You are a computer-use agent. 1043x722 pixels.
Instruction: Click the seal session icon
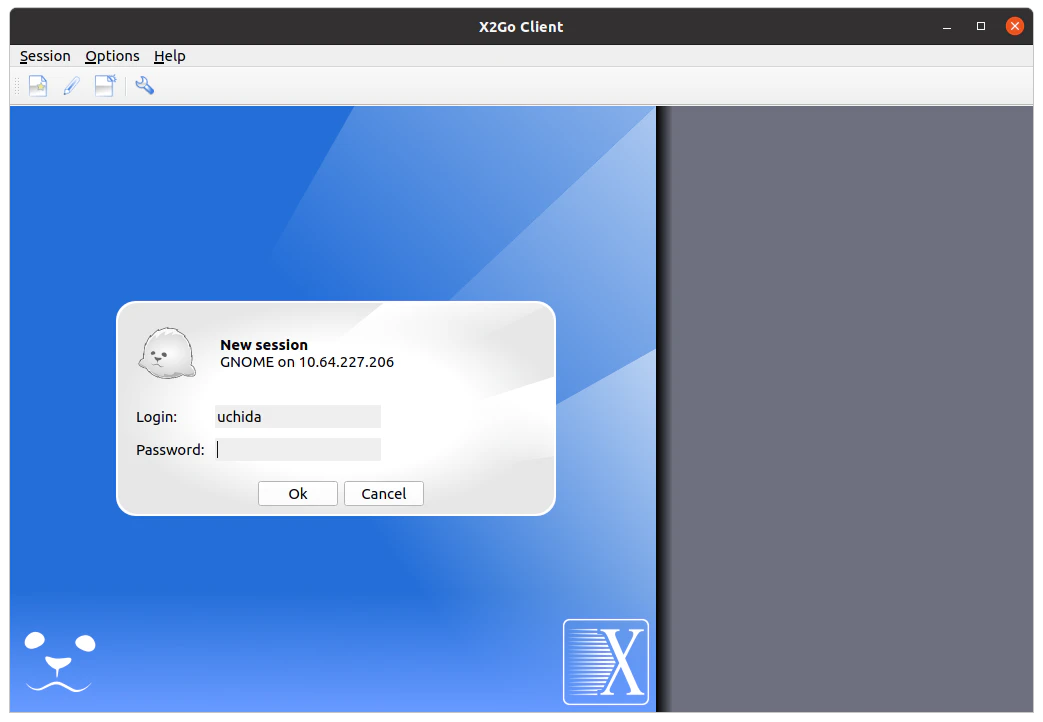(x=168, y=353)
